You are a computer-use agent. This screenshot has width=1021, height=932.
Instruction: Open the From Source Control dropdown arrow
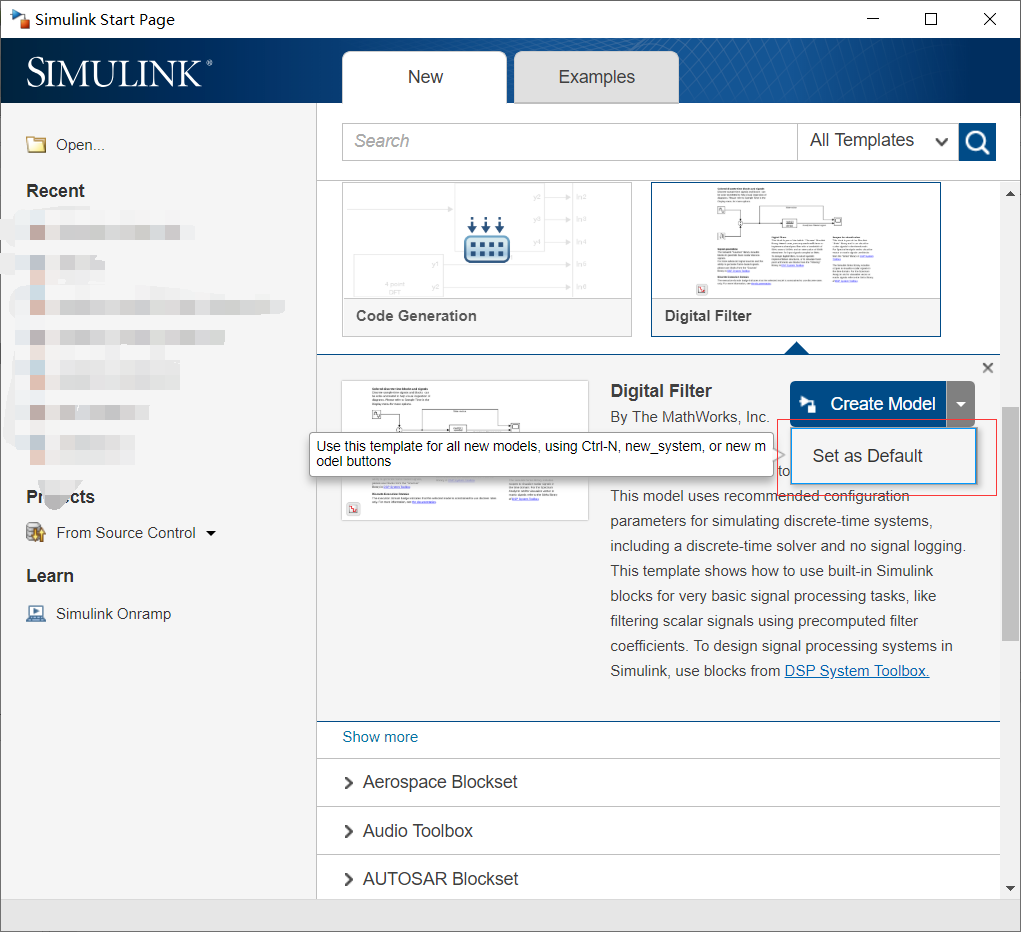[210, 532]
